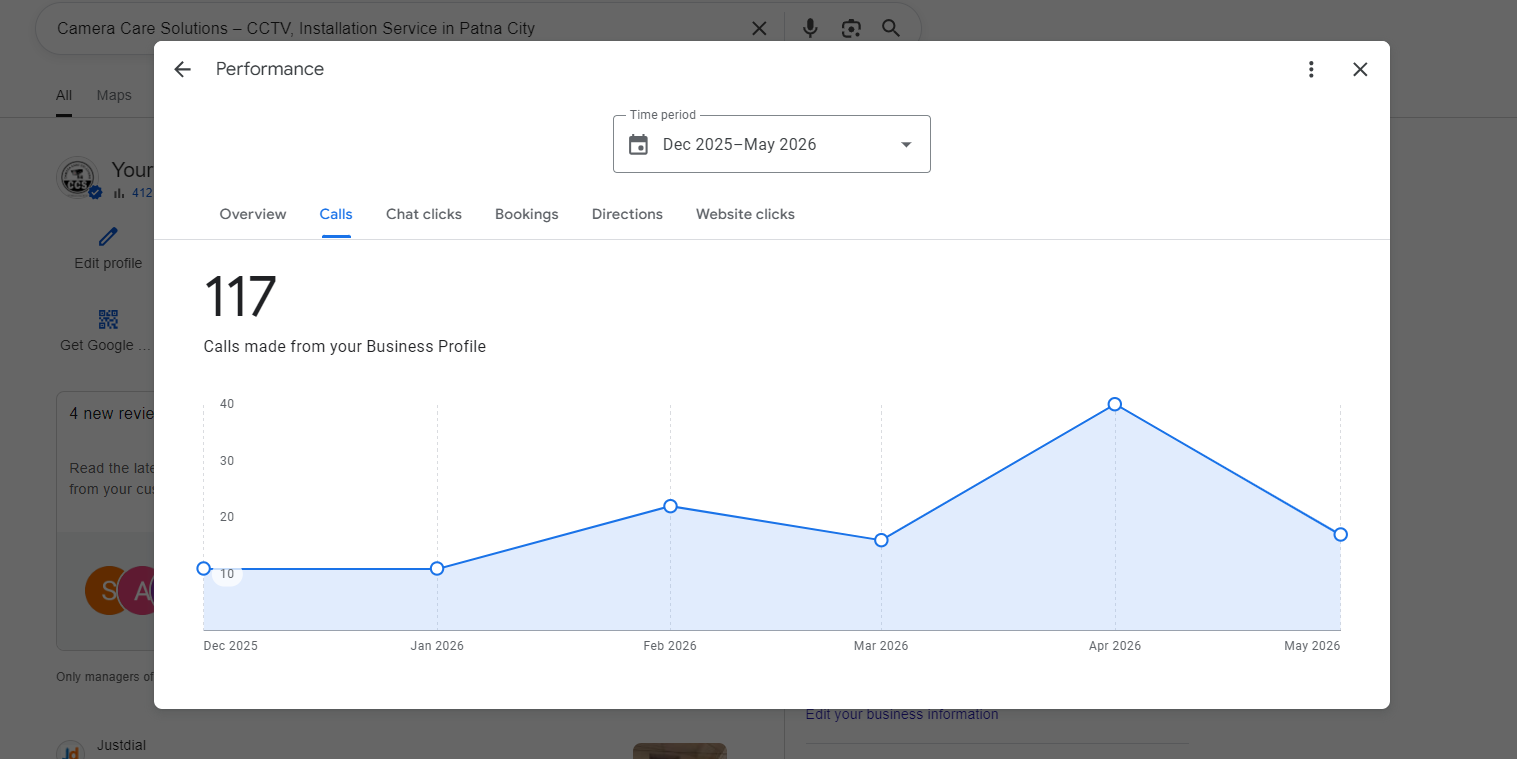Start a voice search with the microphone
The image size is (1517, 759).
[x=810, y=28]
